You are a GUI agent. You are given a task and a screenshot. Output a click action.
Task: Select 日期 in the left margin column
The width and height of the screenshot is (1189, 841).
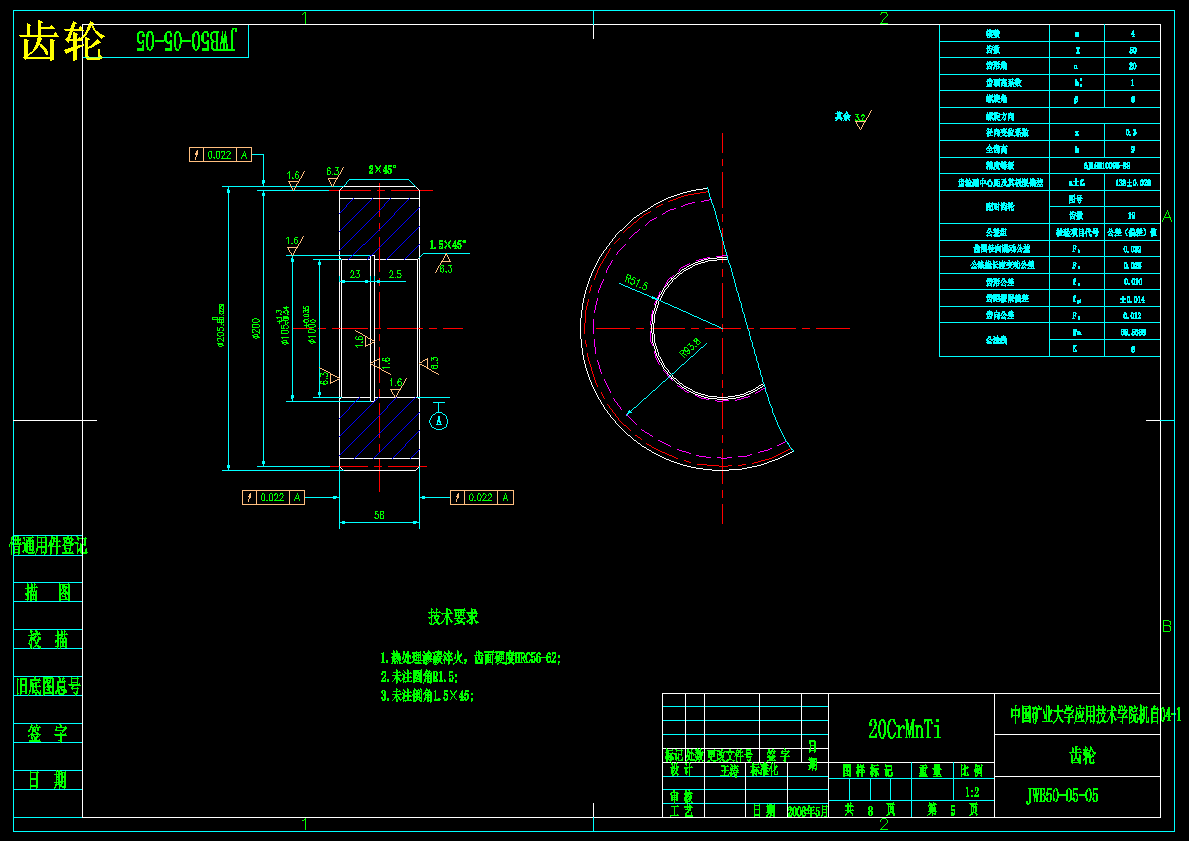tap(48, 780)
